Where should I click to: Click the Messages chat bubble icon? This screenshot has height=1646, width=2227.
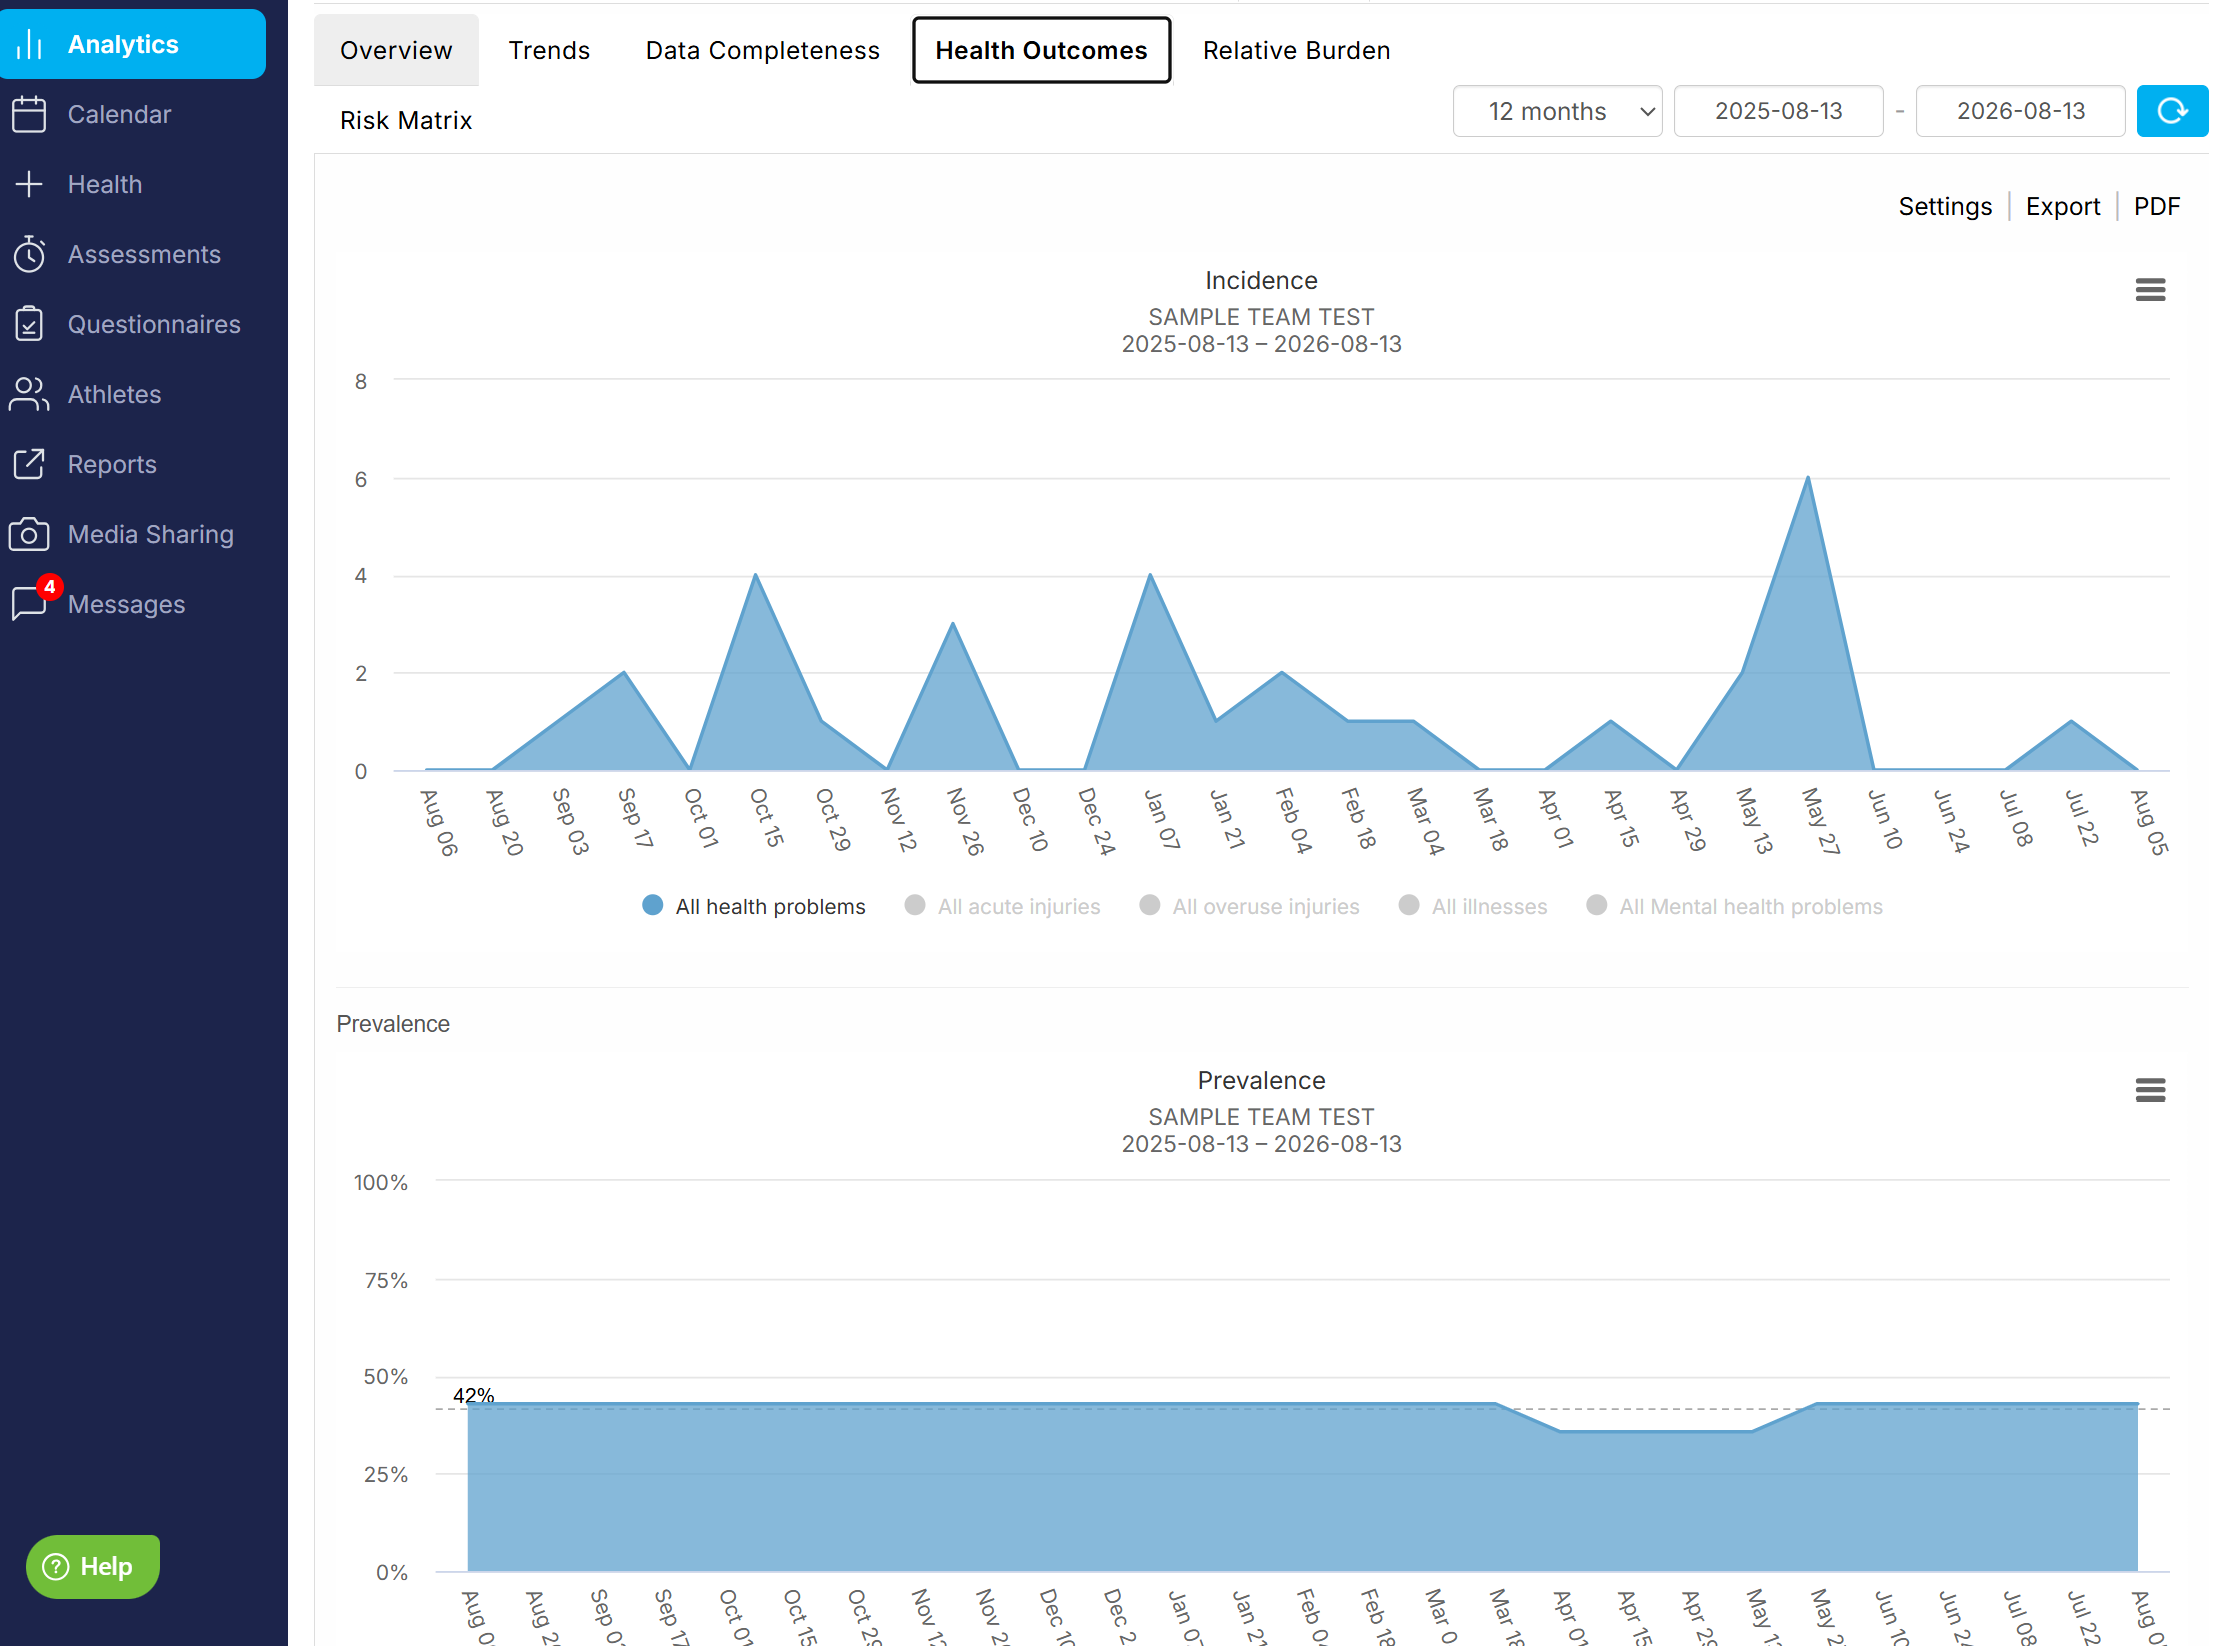click(28, 604)
